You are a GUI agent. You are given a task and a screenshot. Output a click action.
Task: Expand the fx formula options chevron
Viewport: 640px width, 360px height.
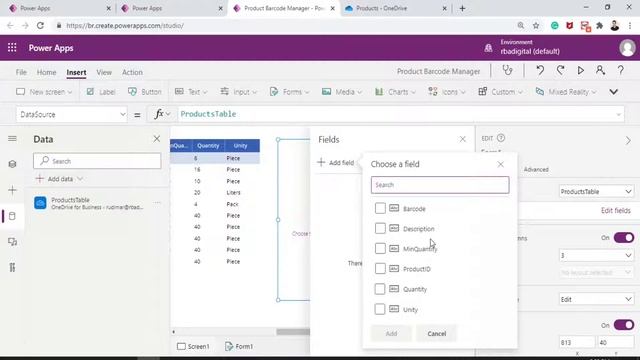tap(168, 114)
